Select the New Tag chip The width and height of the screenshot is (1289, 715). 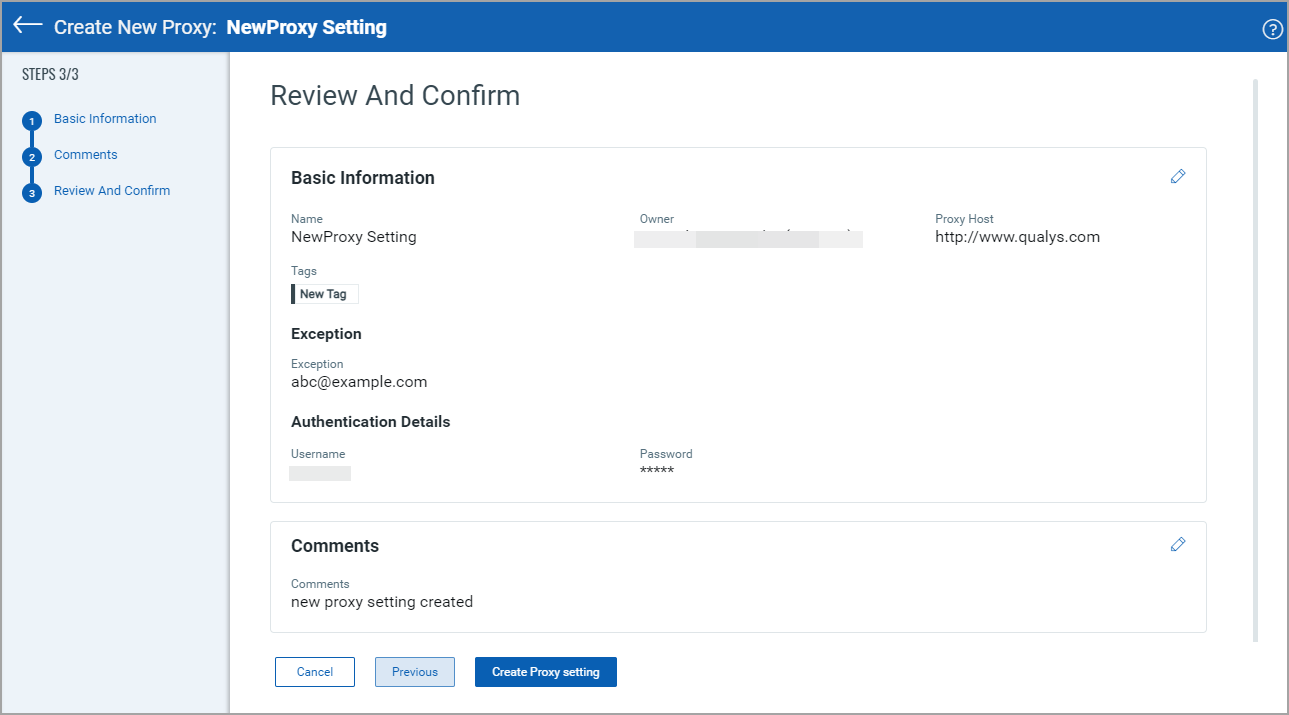point(324,293)
